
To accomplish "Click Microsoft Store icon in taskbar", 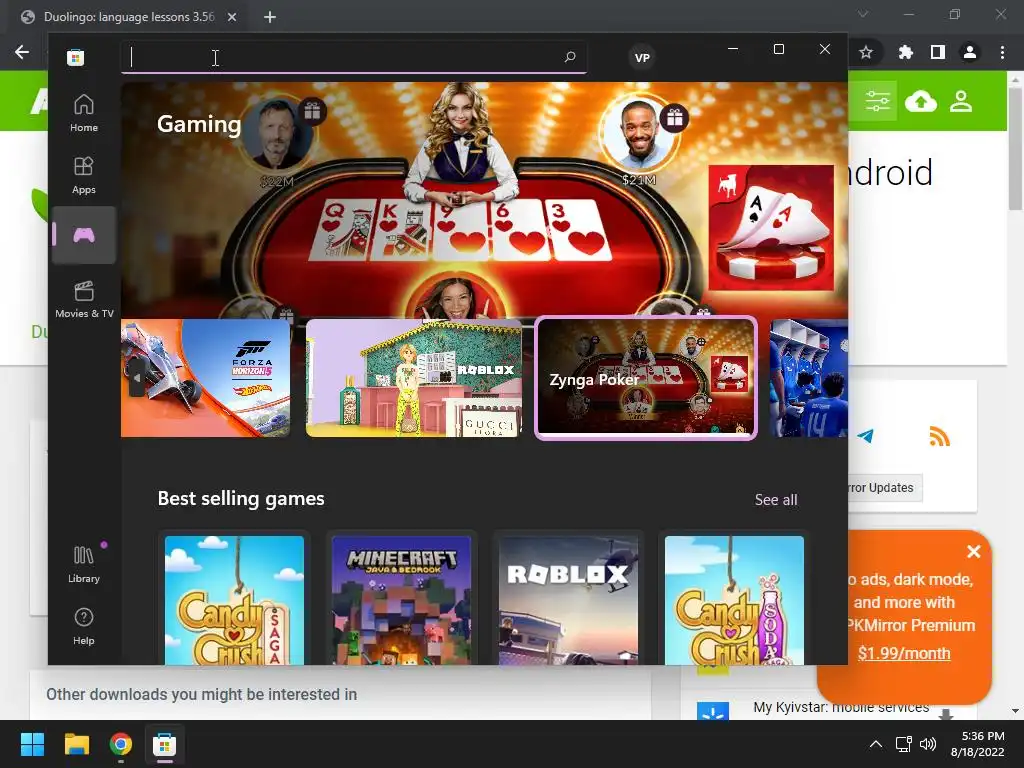I will (x=165, y=744).
